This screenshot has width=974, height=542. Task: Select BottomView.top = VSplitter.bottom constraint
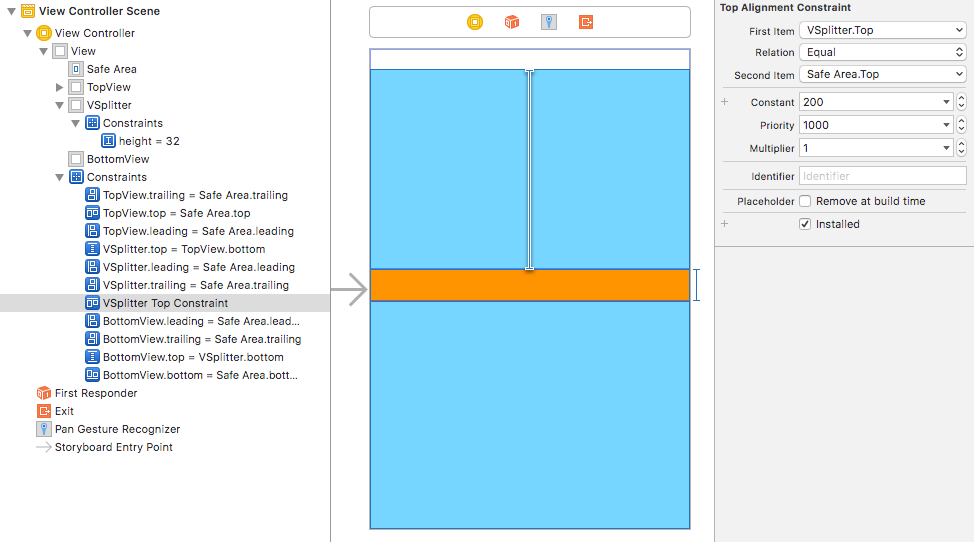tap(192, 357)
